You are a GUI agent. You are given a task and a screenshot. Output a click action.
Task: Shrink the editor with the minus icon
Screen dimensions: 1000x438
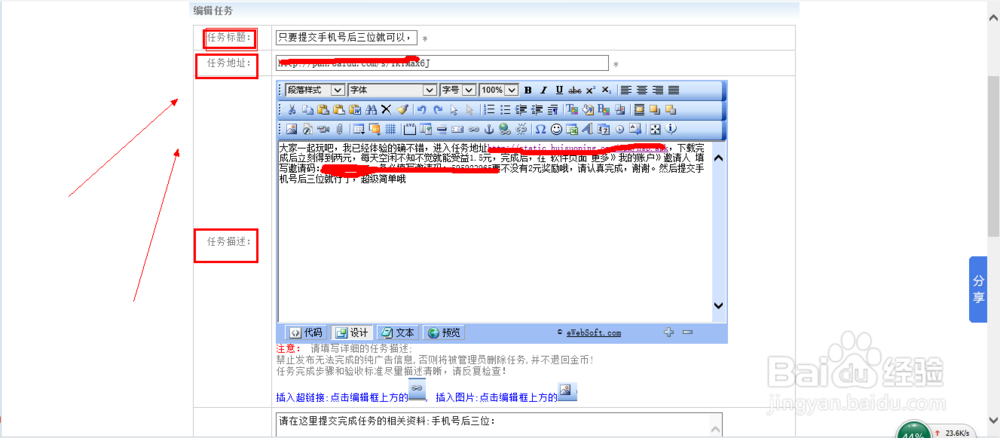coord(687,332)
